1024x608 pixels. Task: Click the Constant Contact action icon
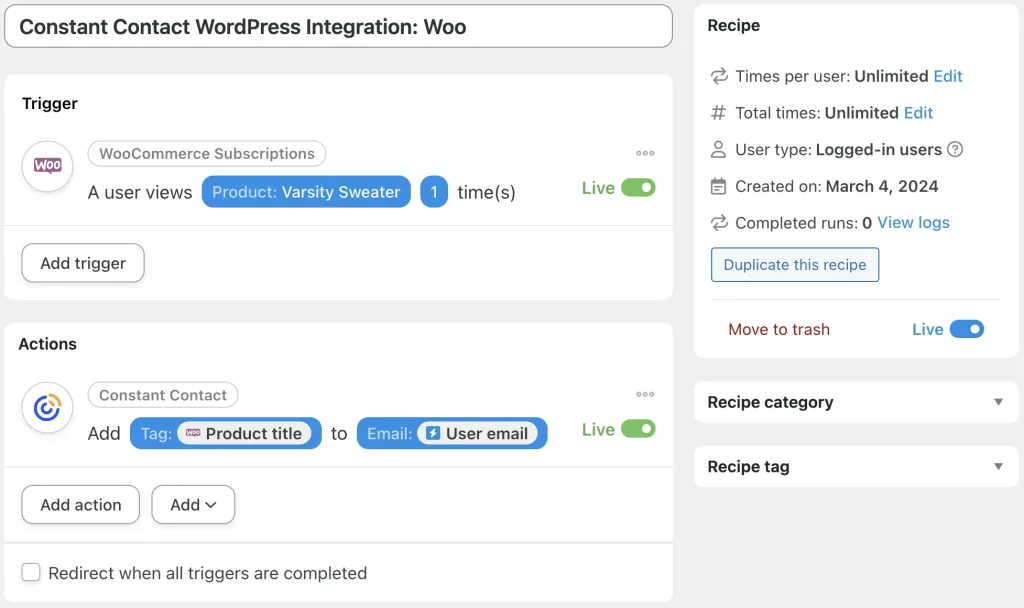click(46, 408)
